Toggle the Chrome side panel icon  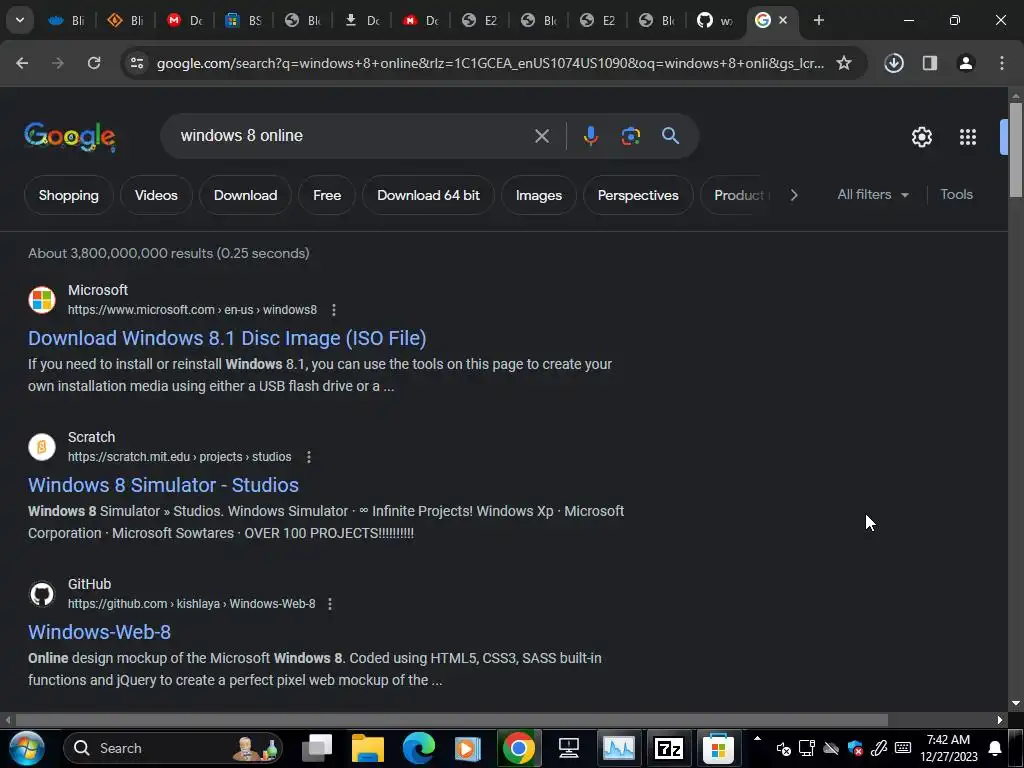click(x=929, y=63)
